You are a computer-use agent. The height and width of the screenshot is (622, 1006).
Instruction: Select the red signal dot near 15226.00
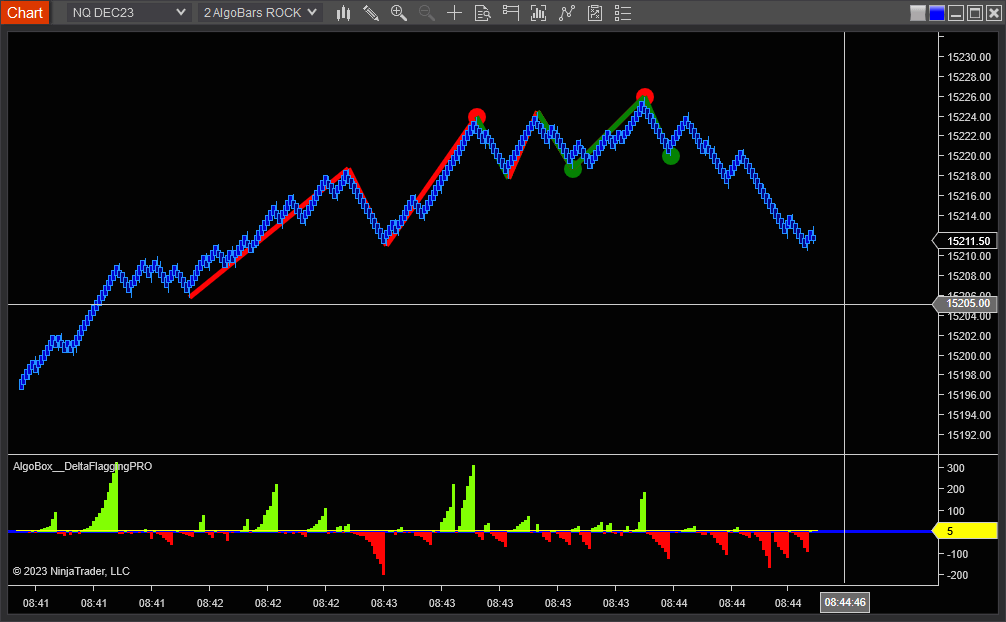point(645,97)
